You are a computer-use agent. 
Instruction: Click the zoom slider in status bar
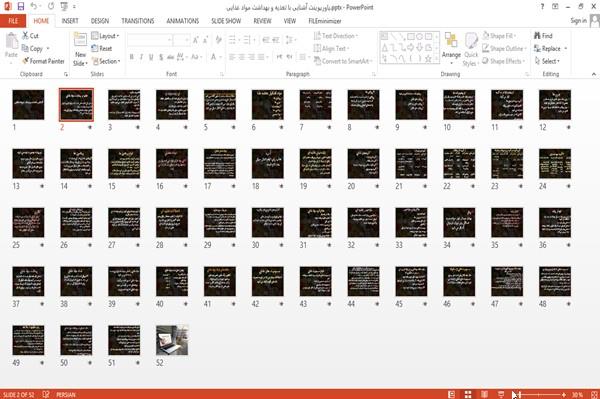point(540,394)
